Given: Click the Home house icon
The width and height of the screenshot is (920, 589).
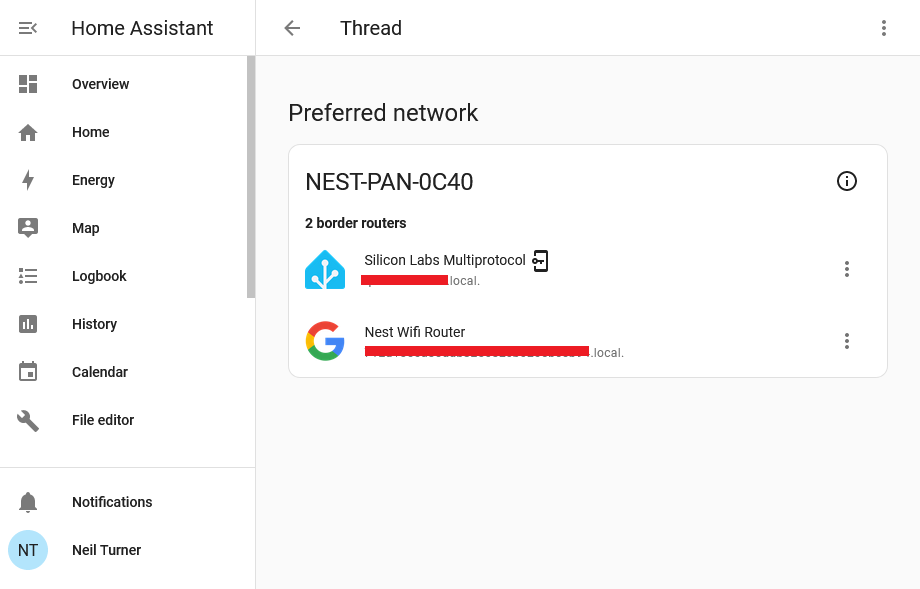Looking at the screenshot, I should pyautogui.click(x=28, y=132).
